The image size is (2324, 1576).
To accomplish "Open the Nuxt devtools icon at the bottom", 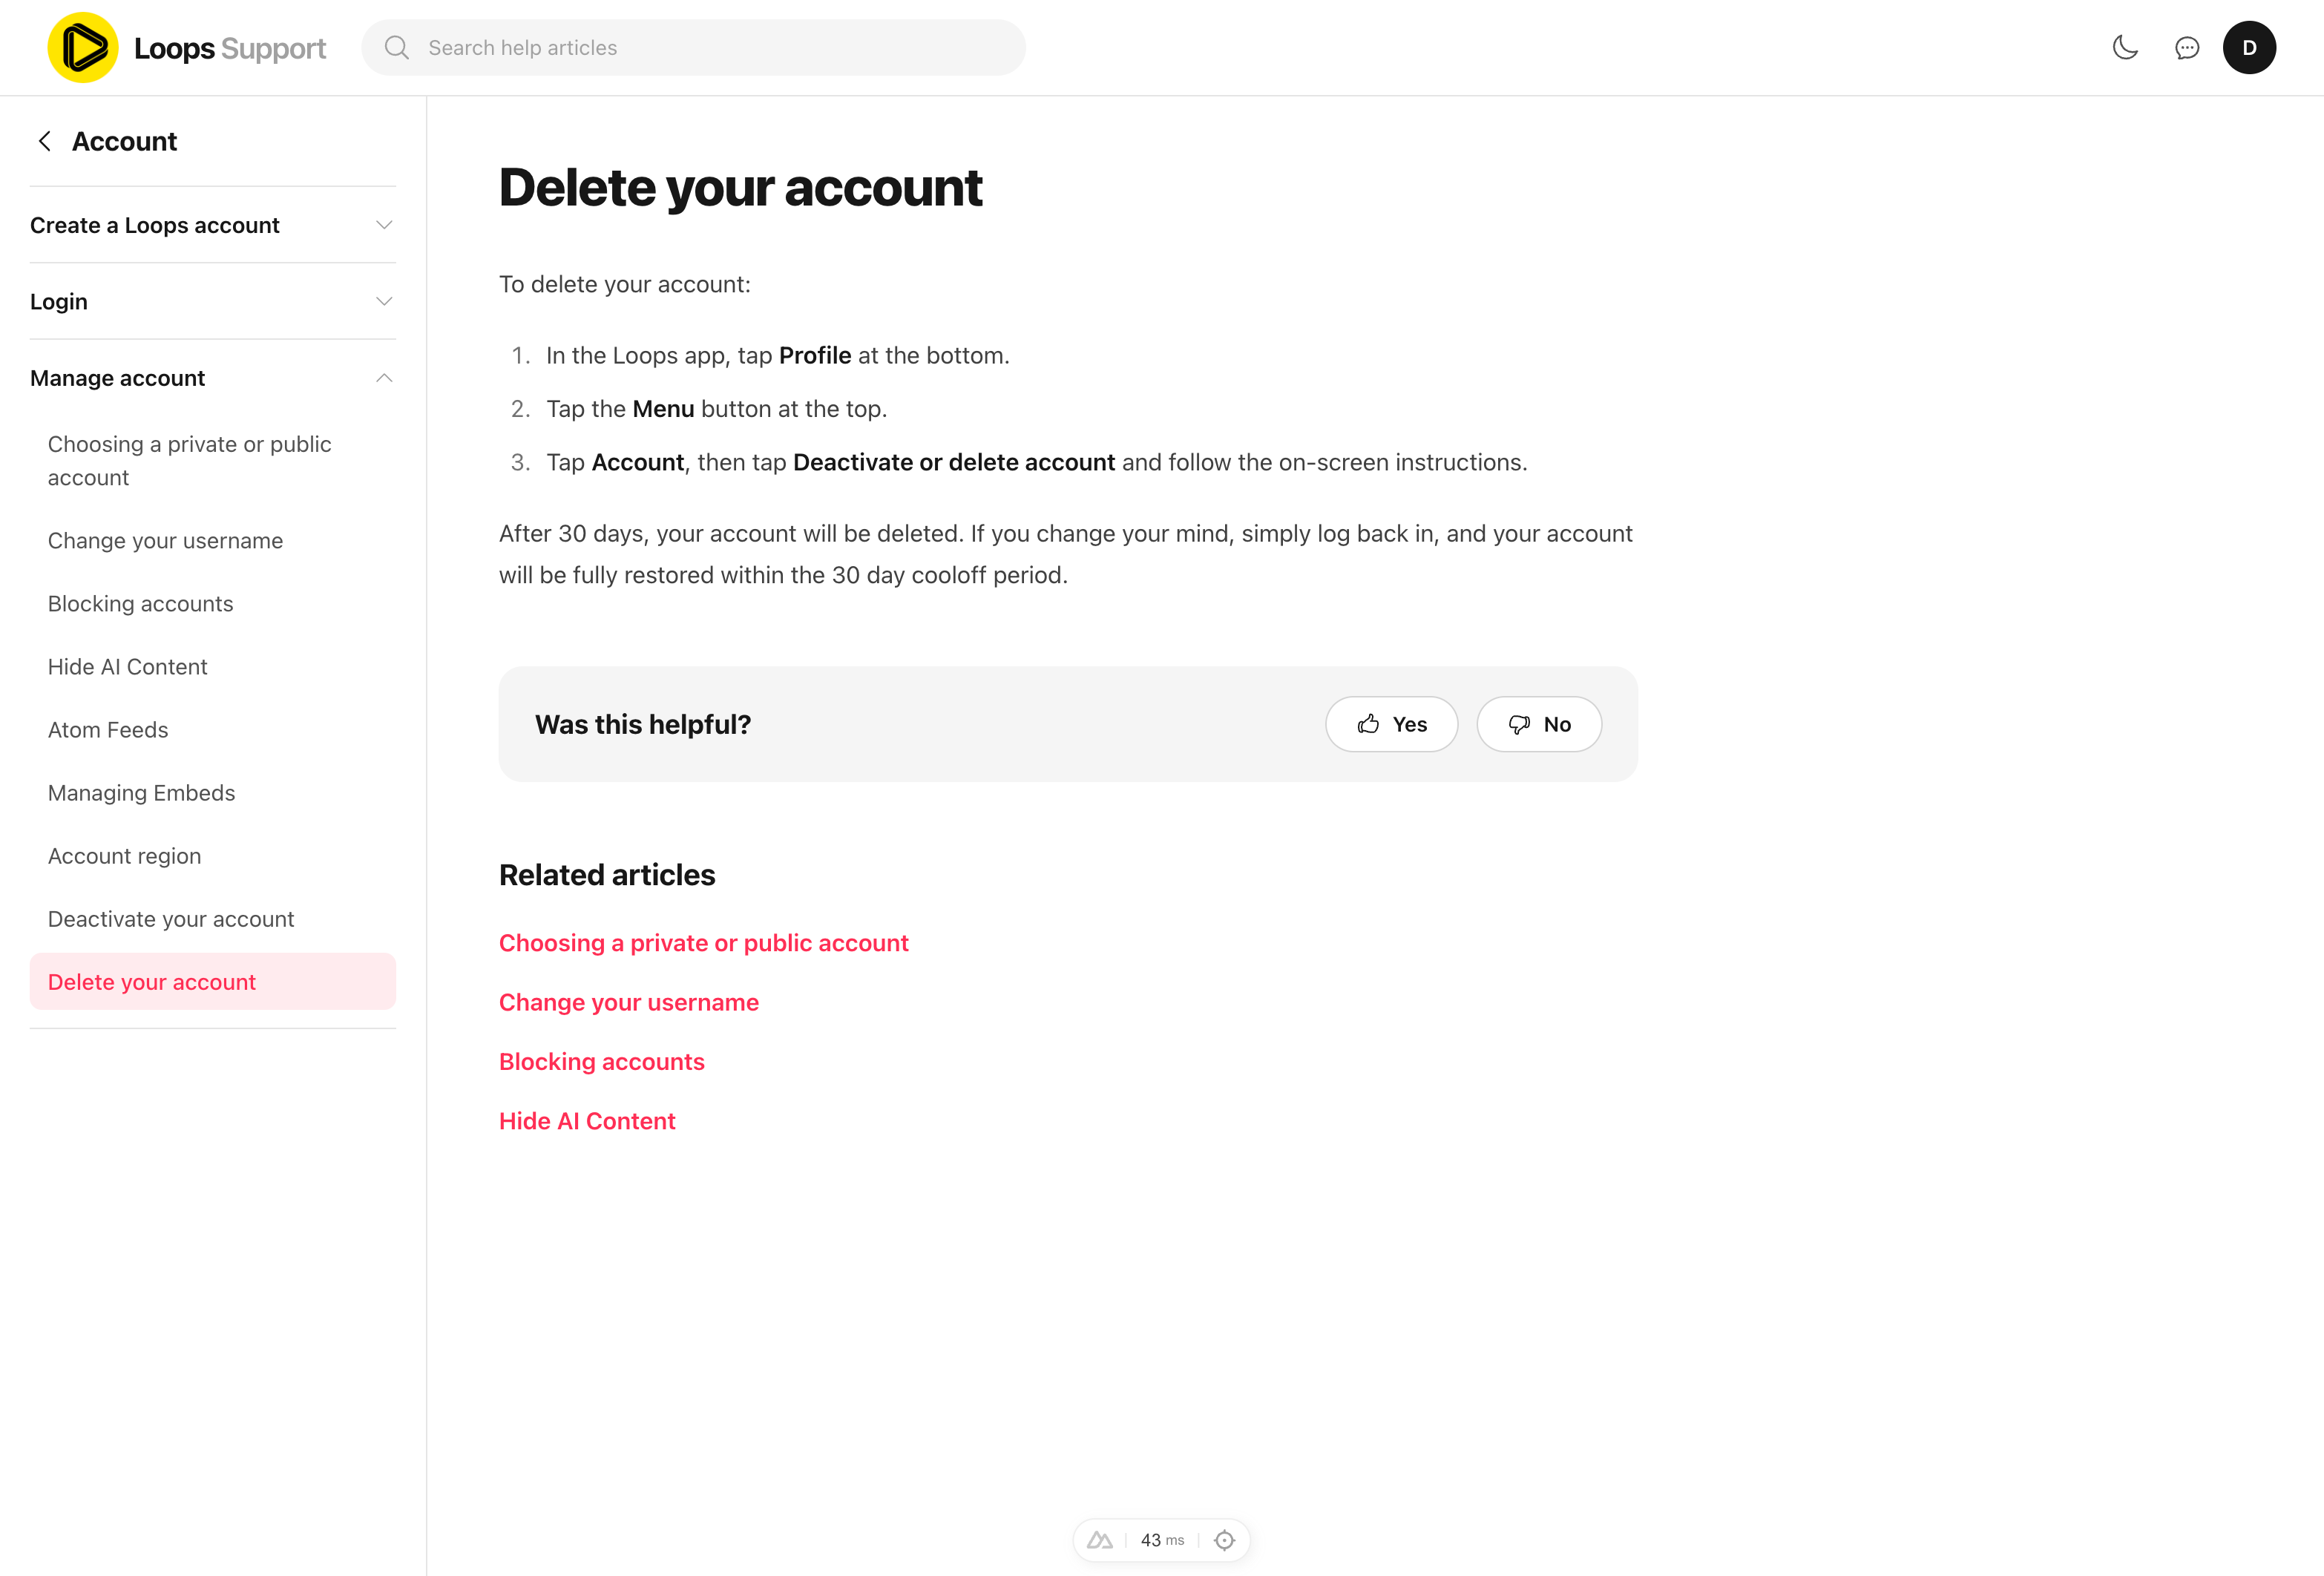I will coord(1099,1540).
